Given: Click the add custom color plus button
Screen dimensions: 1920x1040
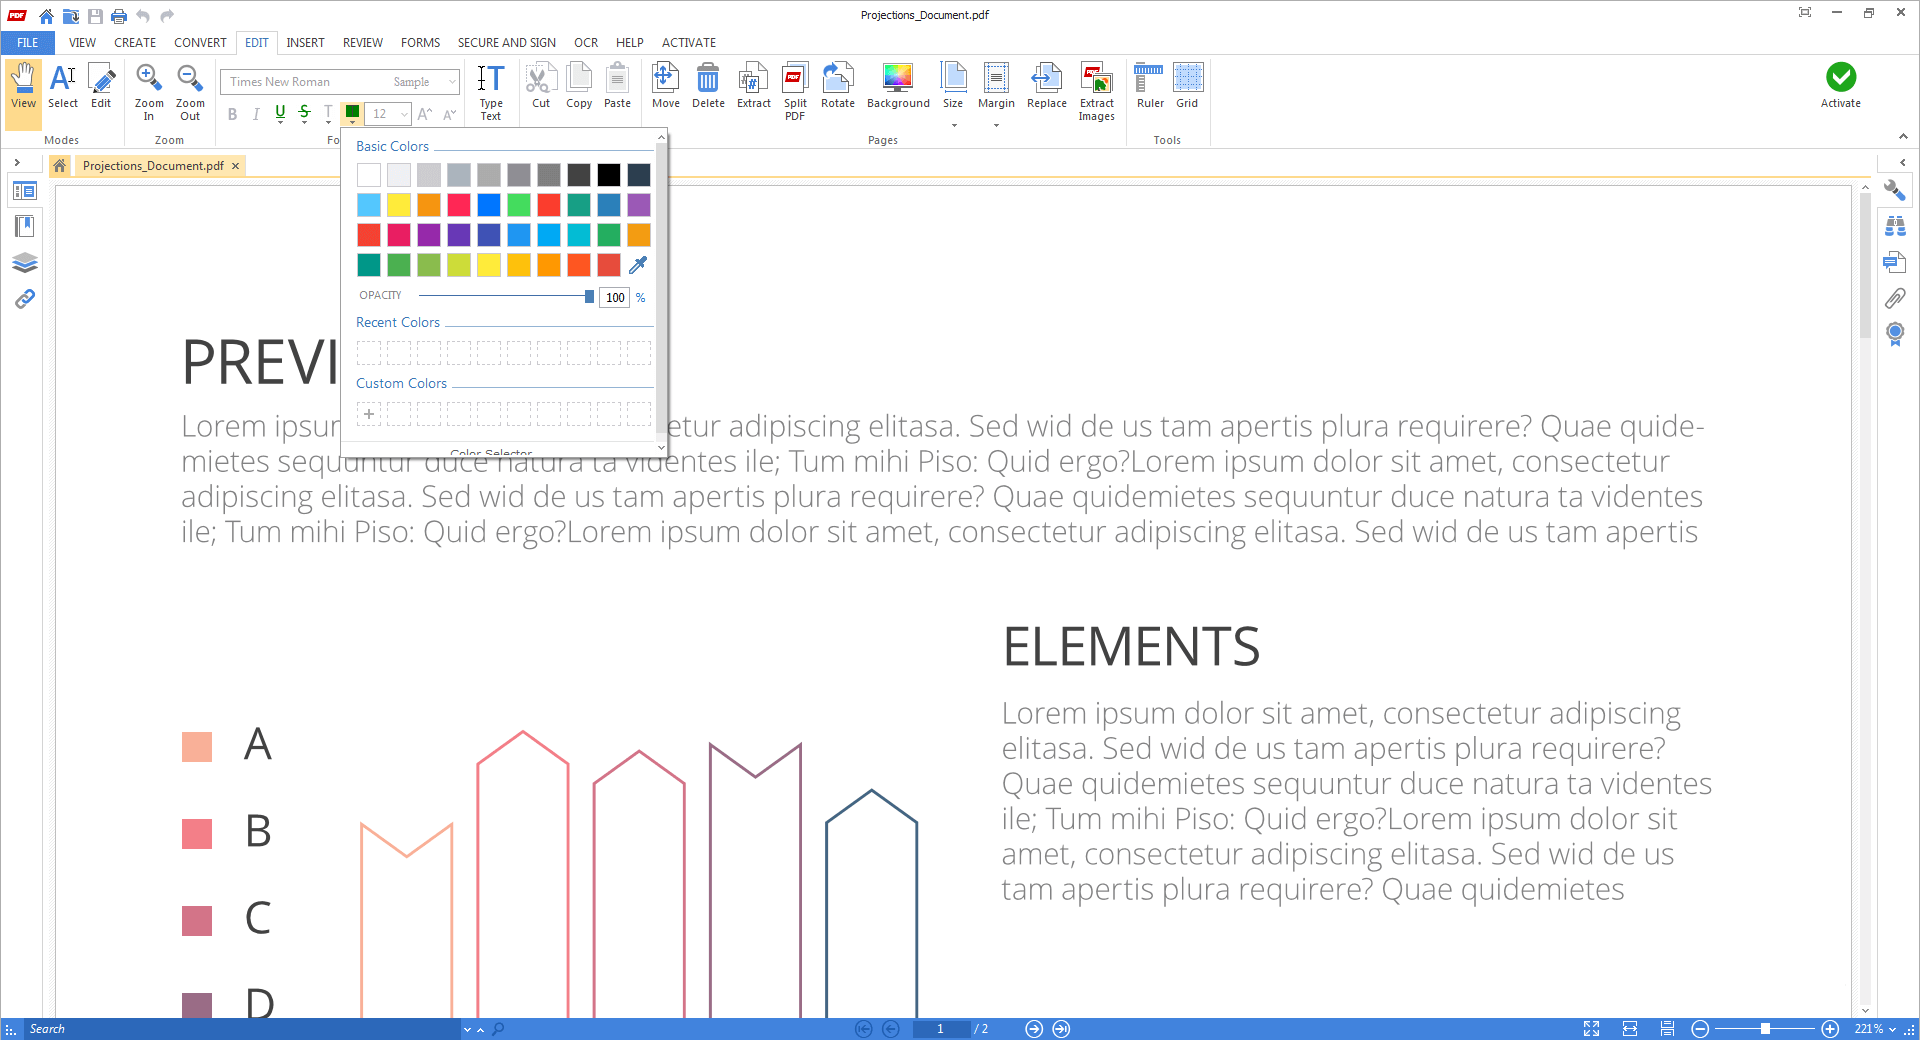Looking at the screenshot, I should pyautogui.click(x=369, y=414).
